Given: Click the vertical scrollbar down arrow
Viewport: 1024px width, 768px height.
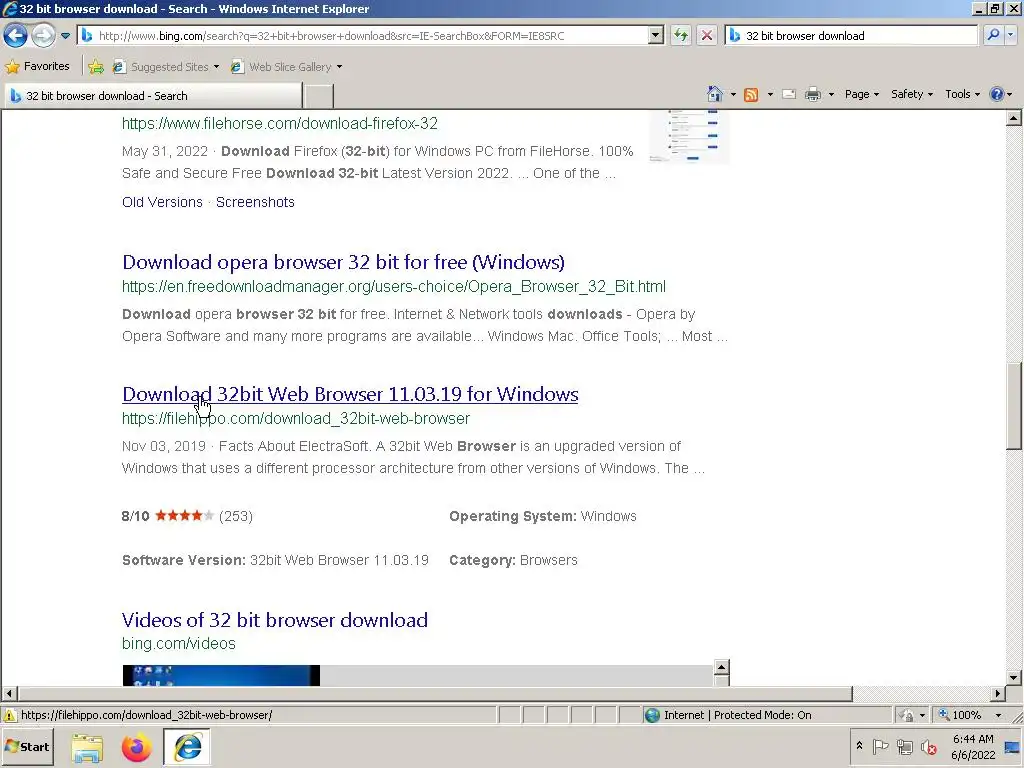Looking at the screenshot, I should [x=1014, y=678].
